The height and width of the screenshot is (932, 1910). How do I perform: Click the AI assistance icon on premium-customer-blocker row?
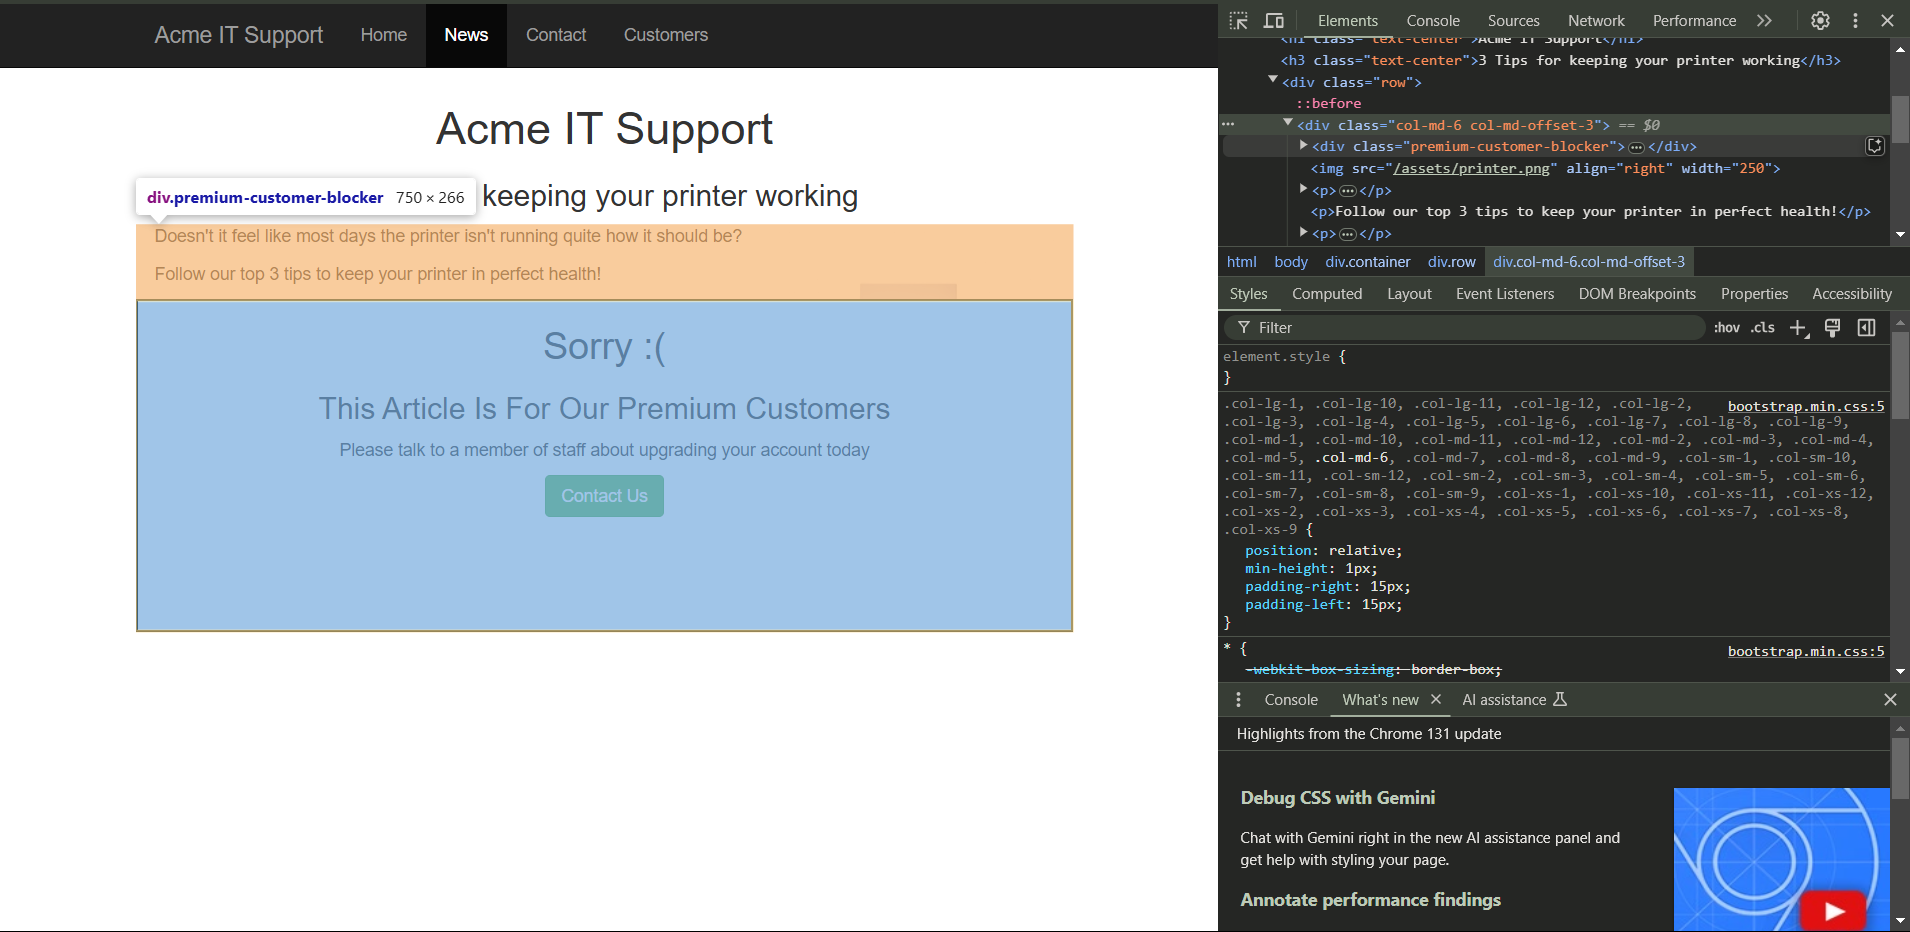1874,147
